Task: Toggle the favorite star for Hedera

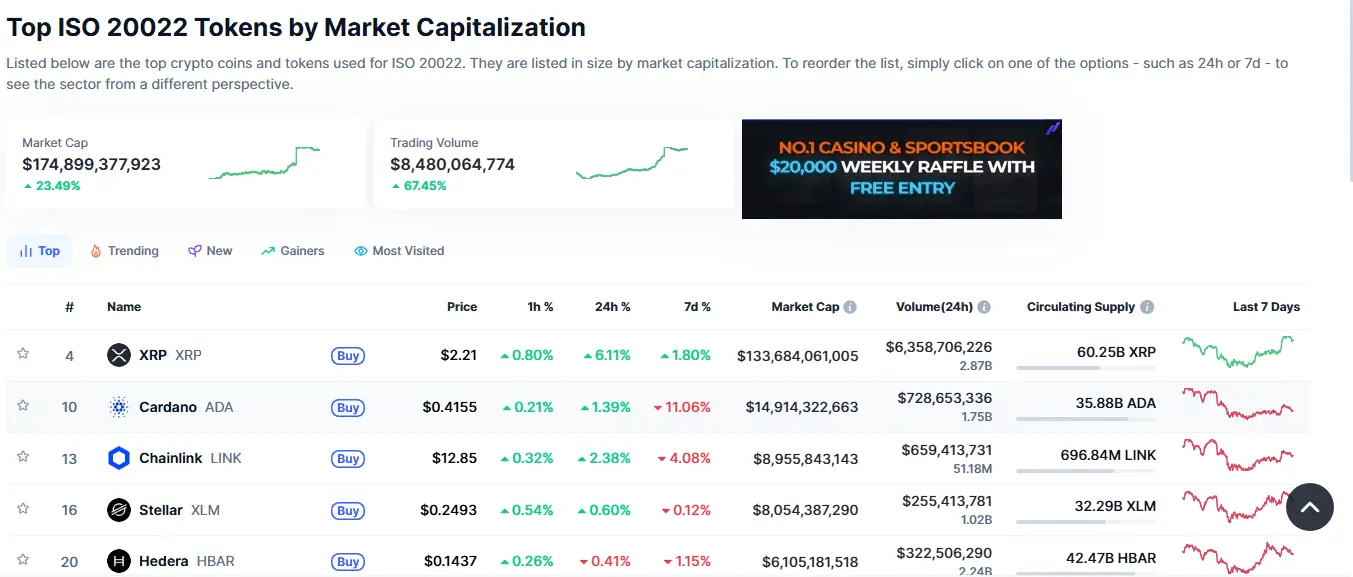Action: tap(23, 560)
